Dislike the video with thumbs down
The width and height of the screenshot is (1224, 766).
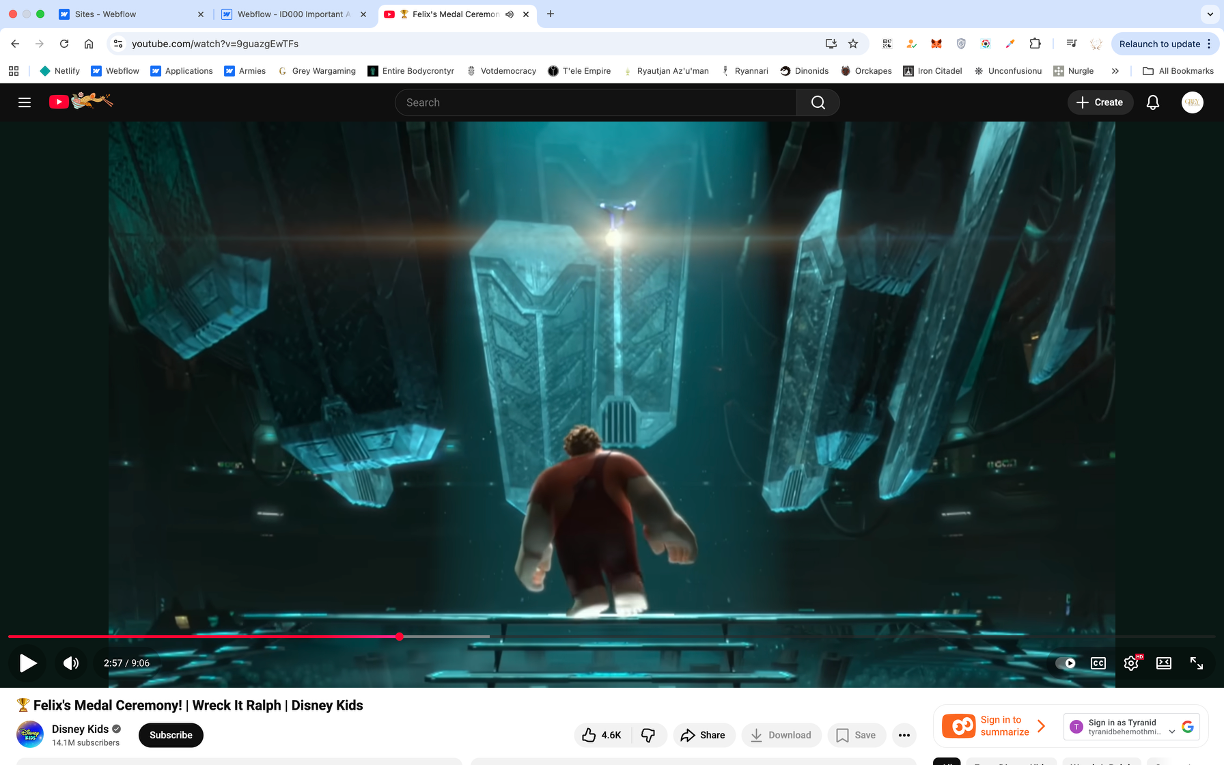pyautogui.click(x=648, y=735)
